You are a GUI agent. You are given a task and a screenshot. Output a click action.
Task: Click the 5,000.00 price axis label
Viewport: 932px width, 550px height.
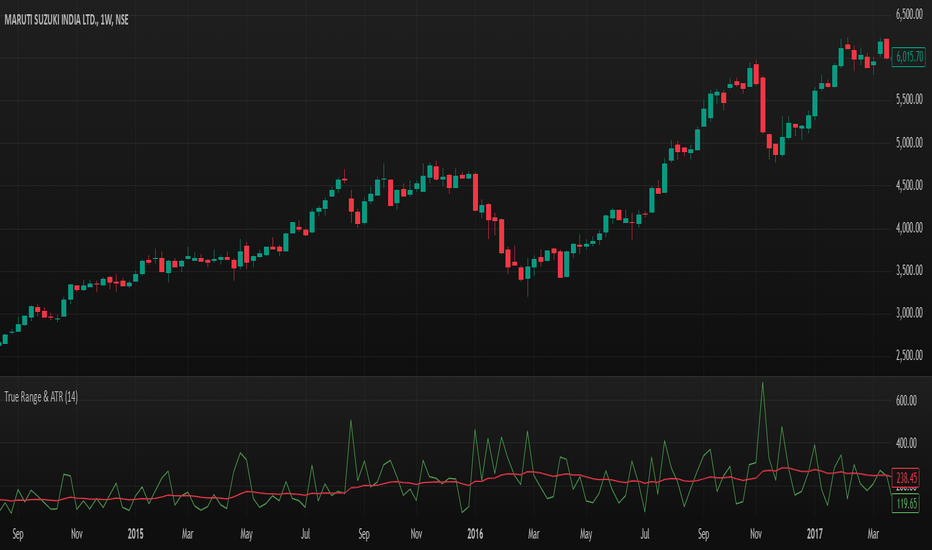pos(909,143)
